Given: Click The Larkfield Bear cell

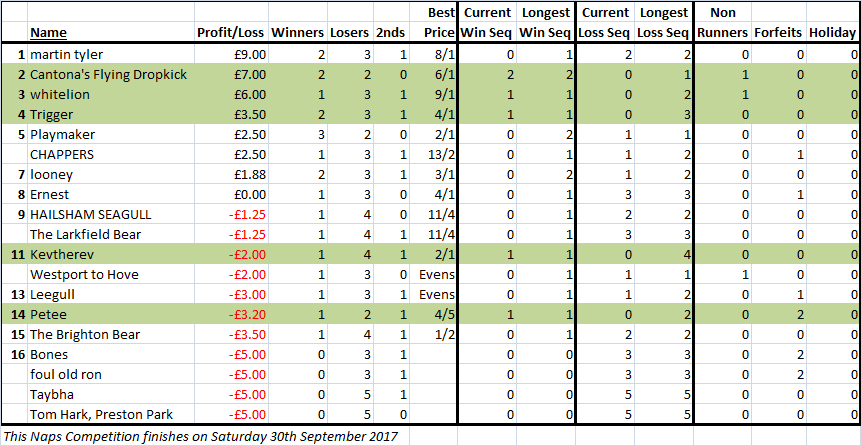Looking at the screenshot, I should coord(111,235).
